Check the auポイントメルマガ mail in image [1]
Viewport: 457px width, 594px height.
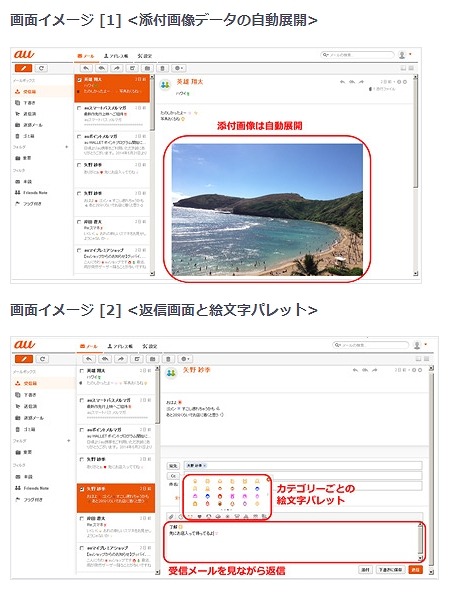[79, 136]
